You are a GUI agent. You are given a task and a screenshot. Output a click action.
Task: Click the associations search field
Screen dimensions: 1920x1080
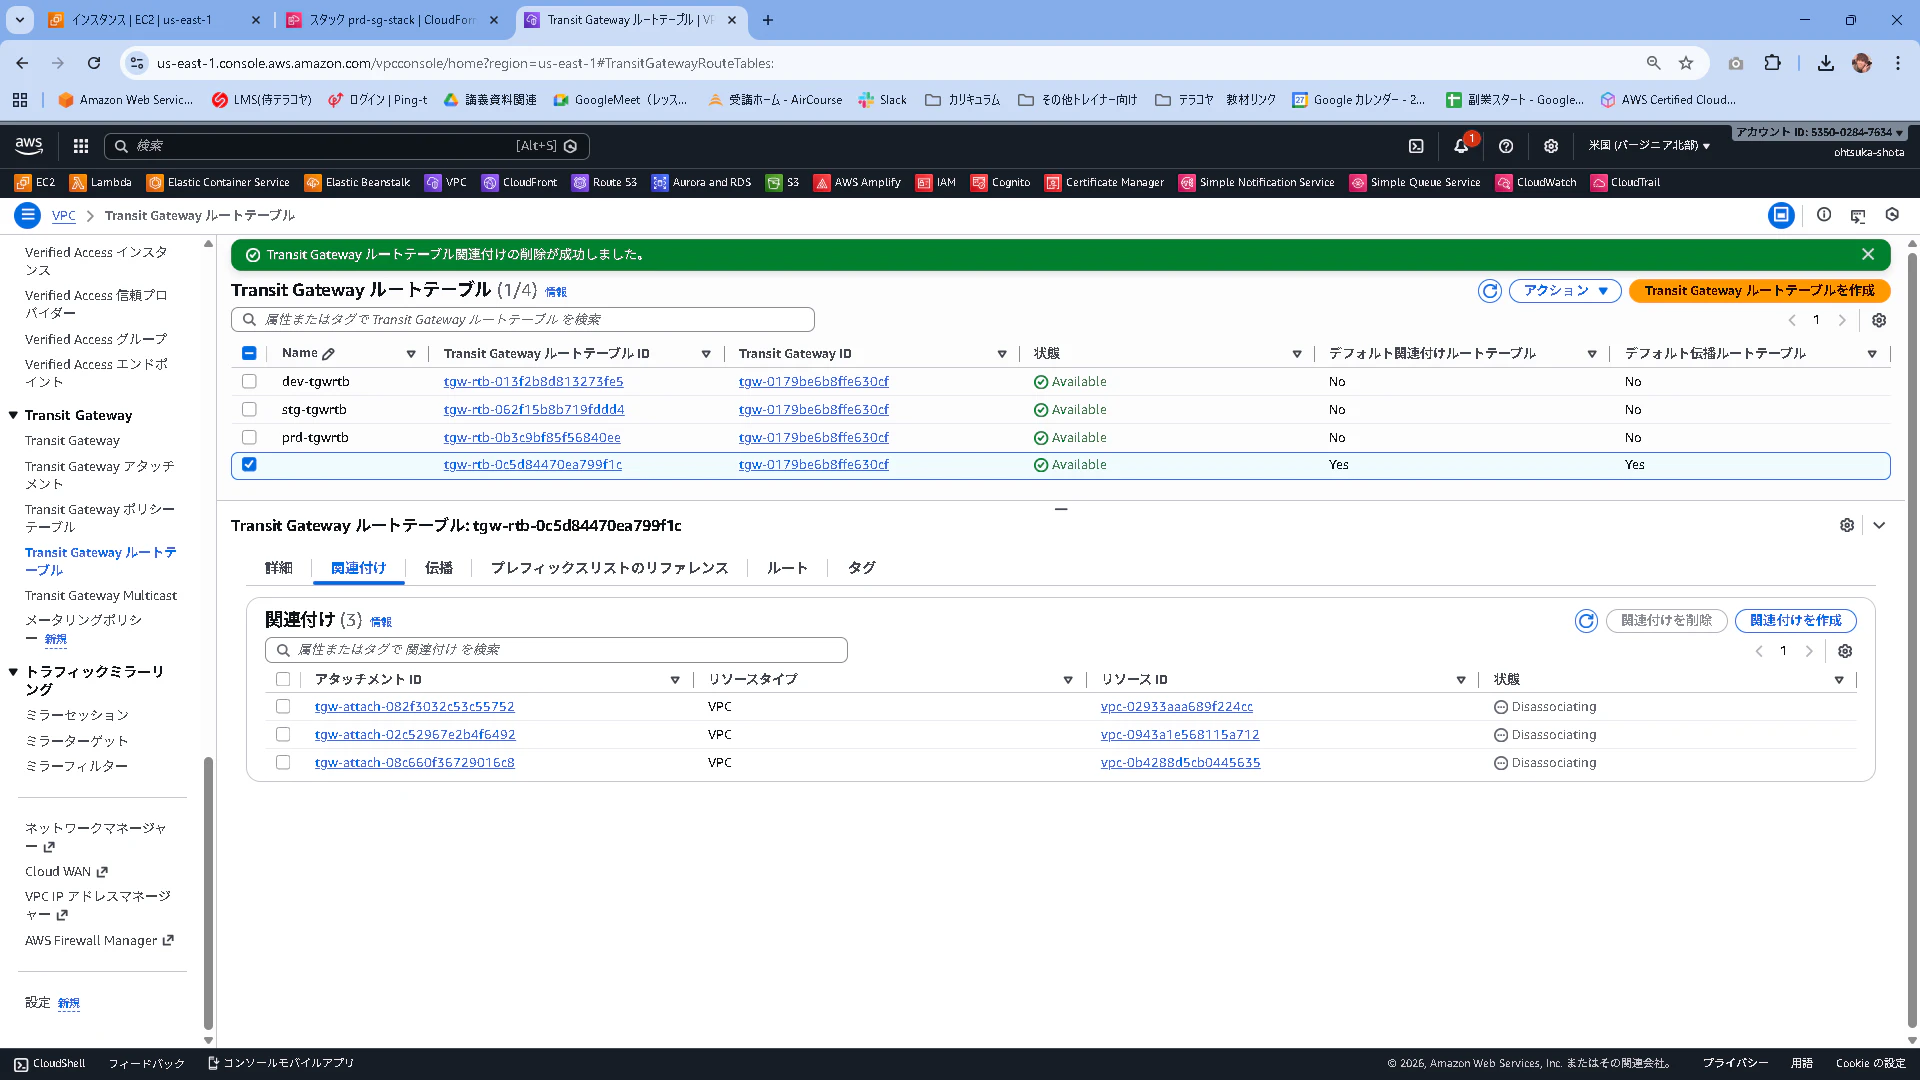[556, 650]
